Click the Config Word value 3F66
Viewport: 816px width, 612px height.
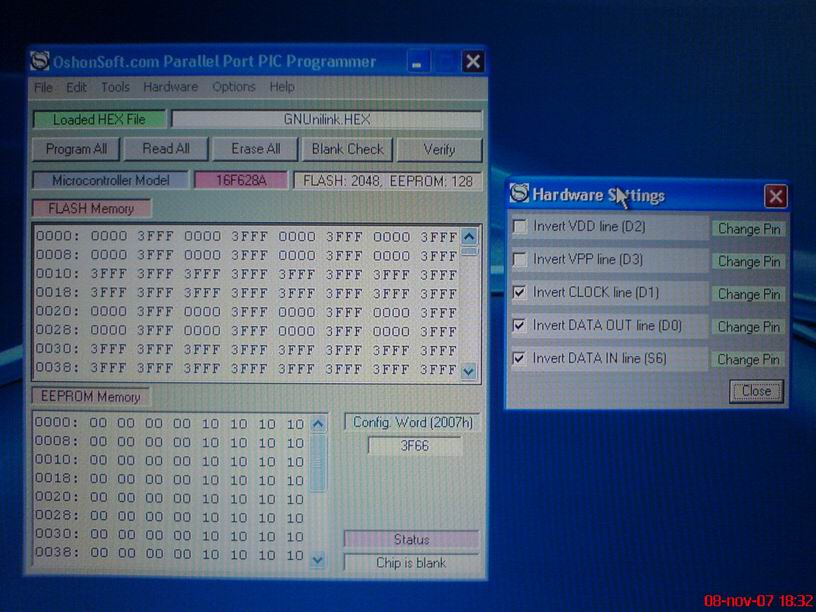415,446
